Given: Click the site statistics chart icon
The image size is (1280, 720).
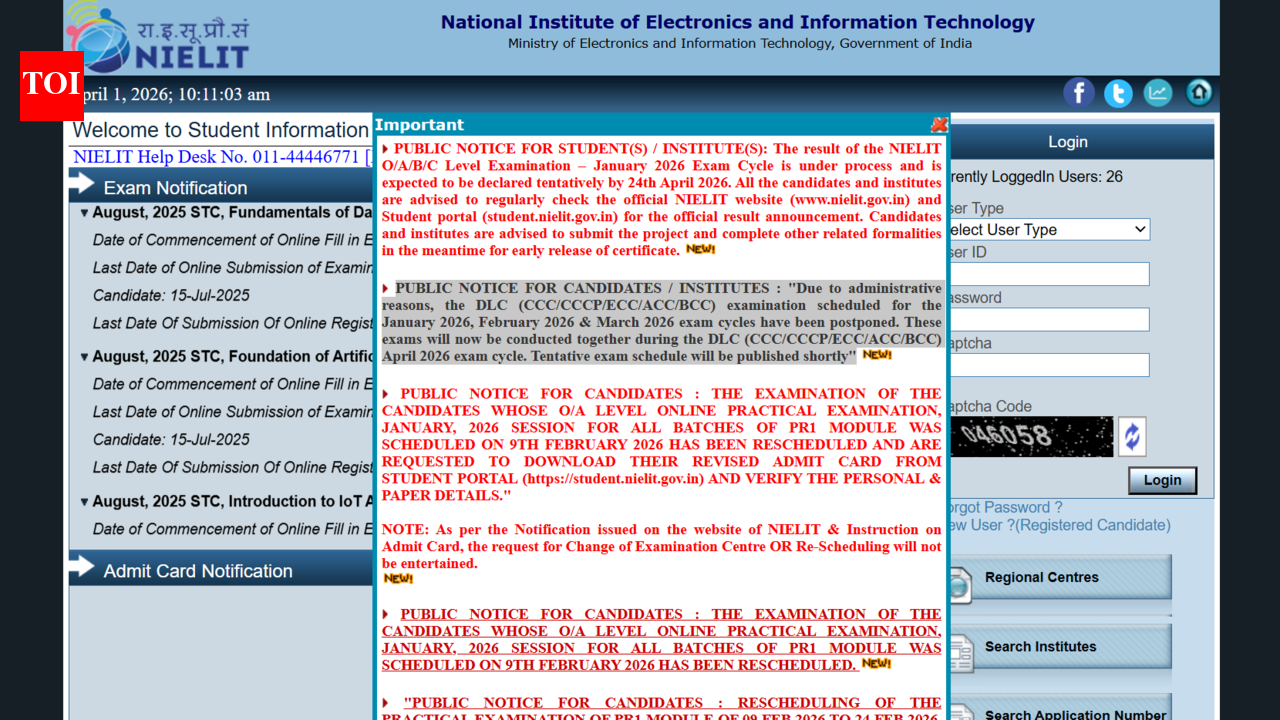Looking at the screenshot, I should coord(1158,92).
